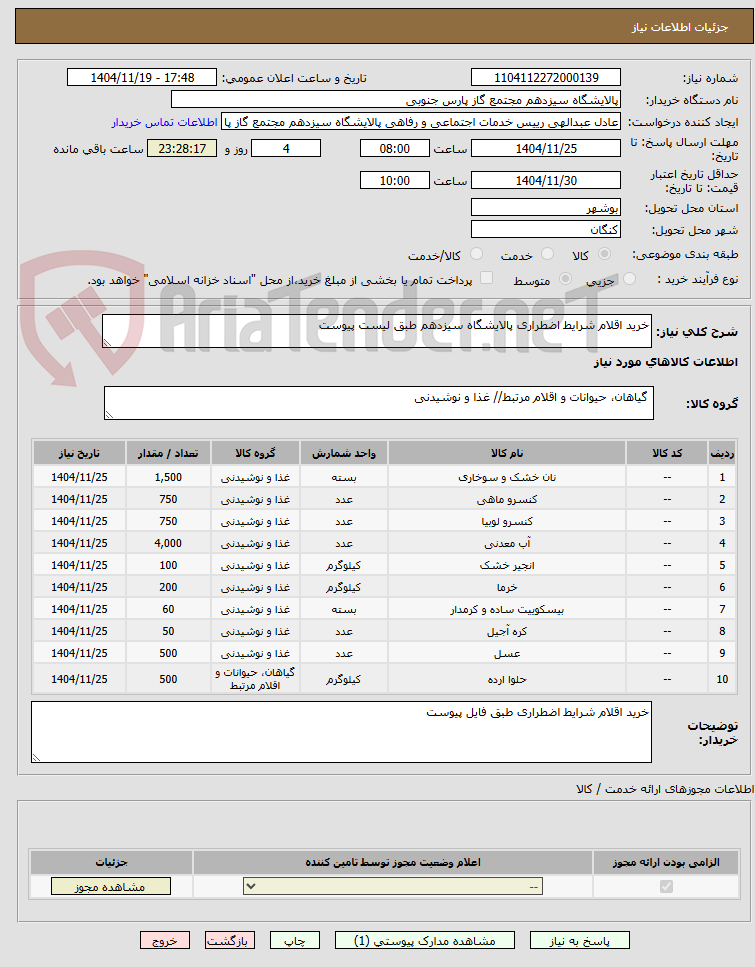The image size is (755, 967).
Task: Click item name آب معدنی
Action: point(507,543)
